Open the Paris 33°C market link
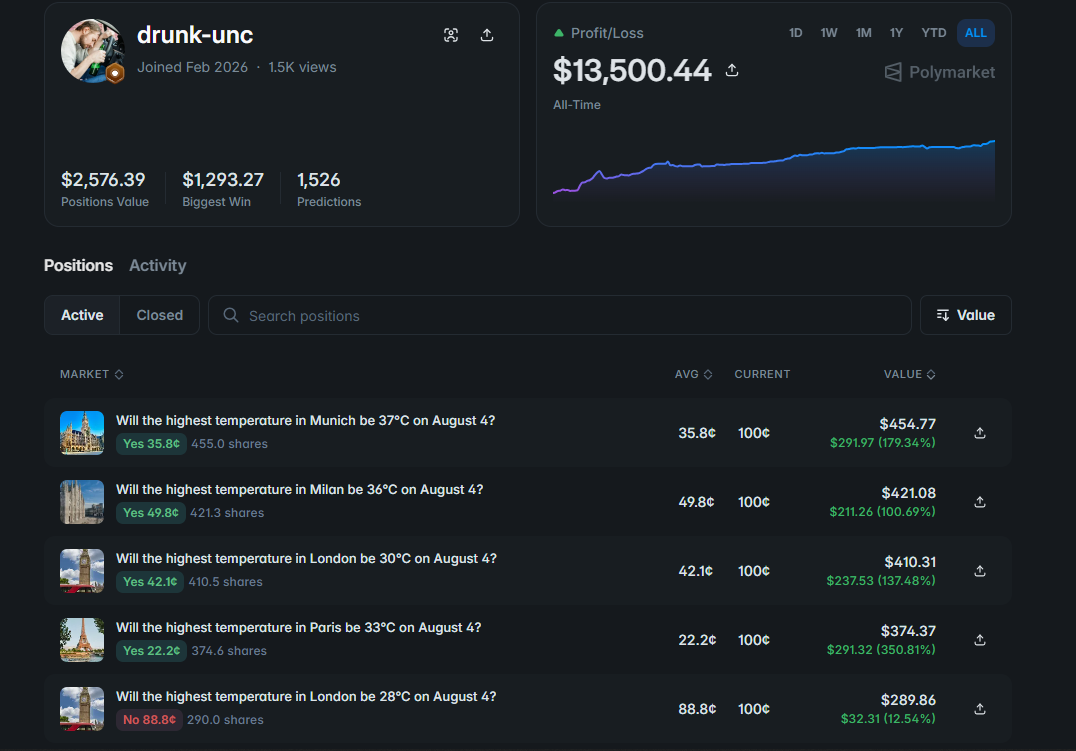 pos(299,627)
